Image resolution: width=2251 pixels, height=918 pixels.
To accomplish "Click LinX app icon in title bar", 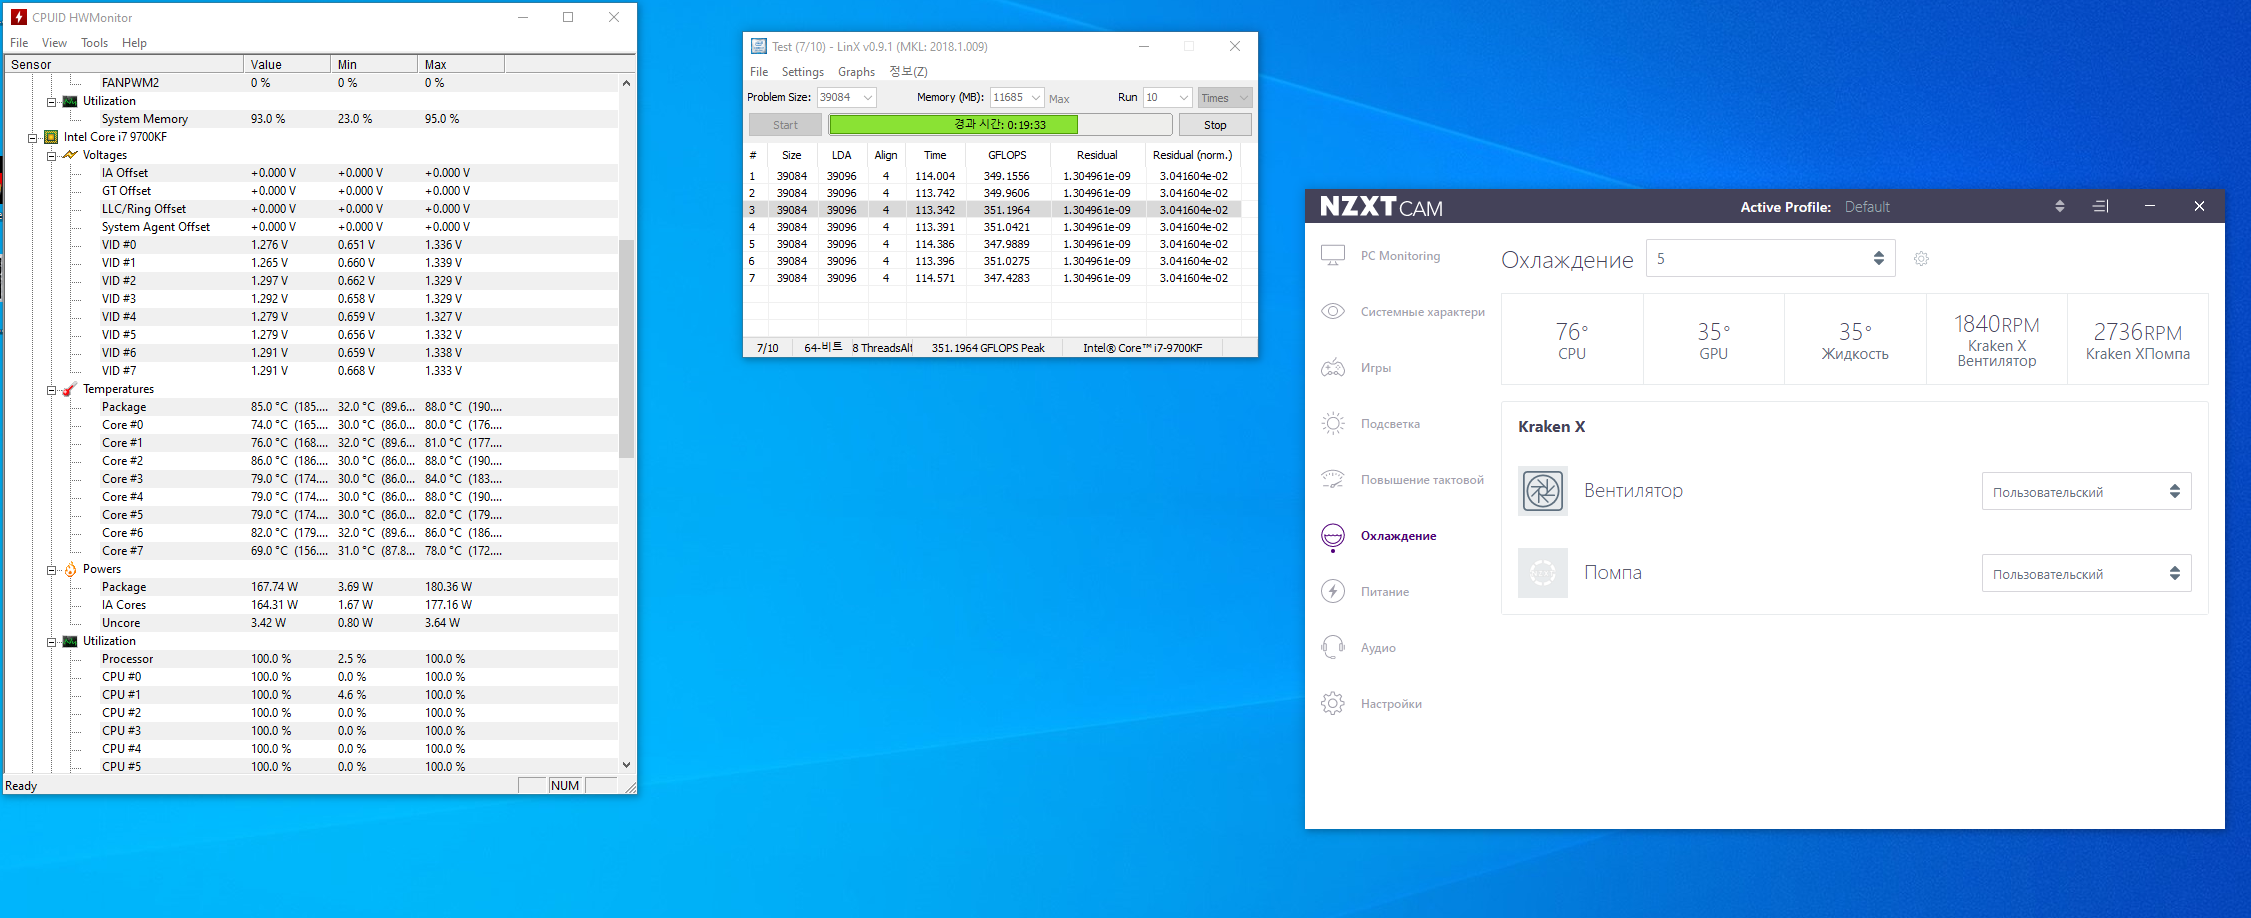I will (759, 46).
